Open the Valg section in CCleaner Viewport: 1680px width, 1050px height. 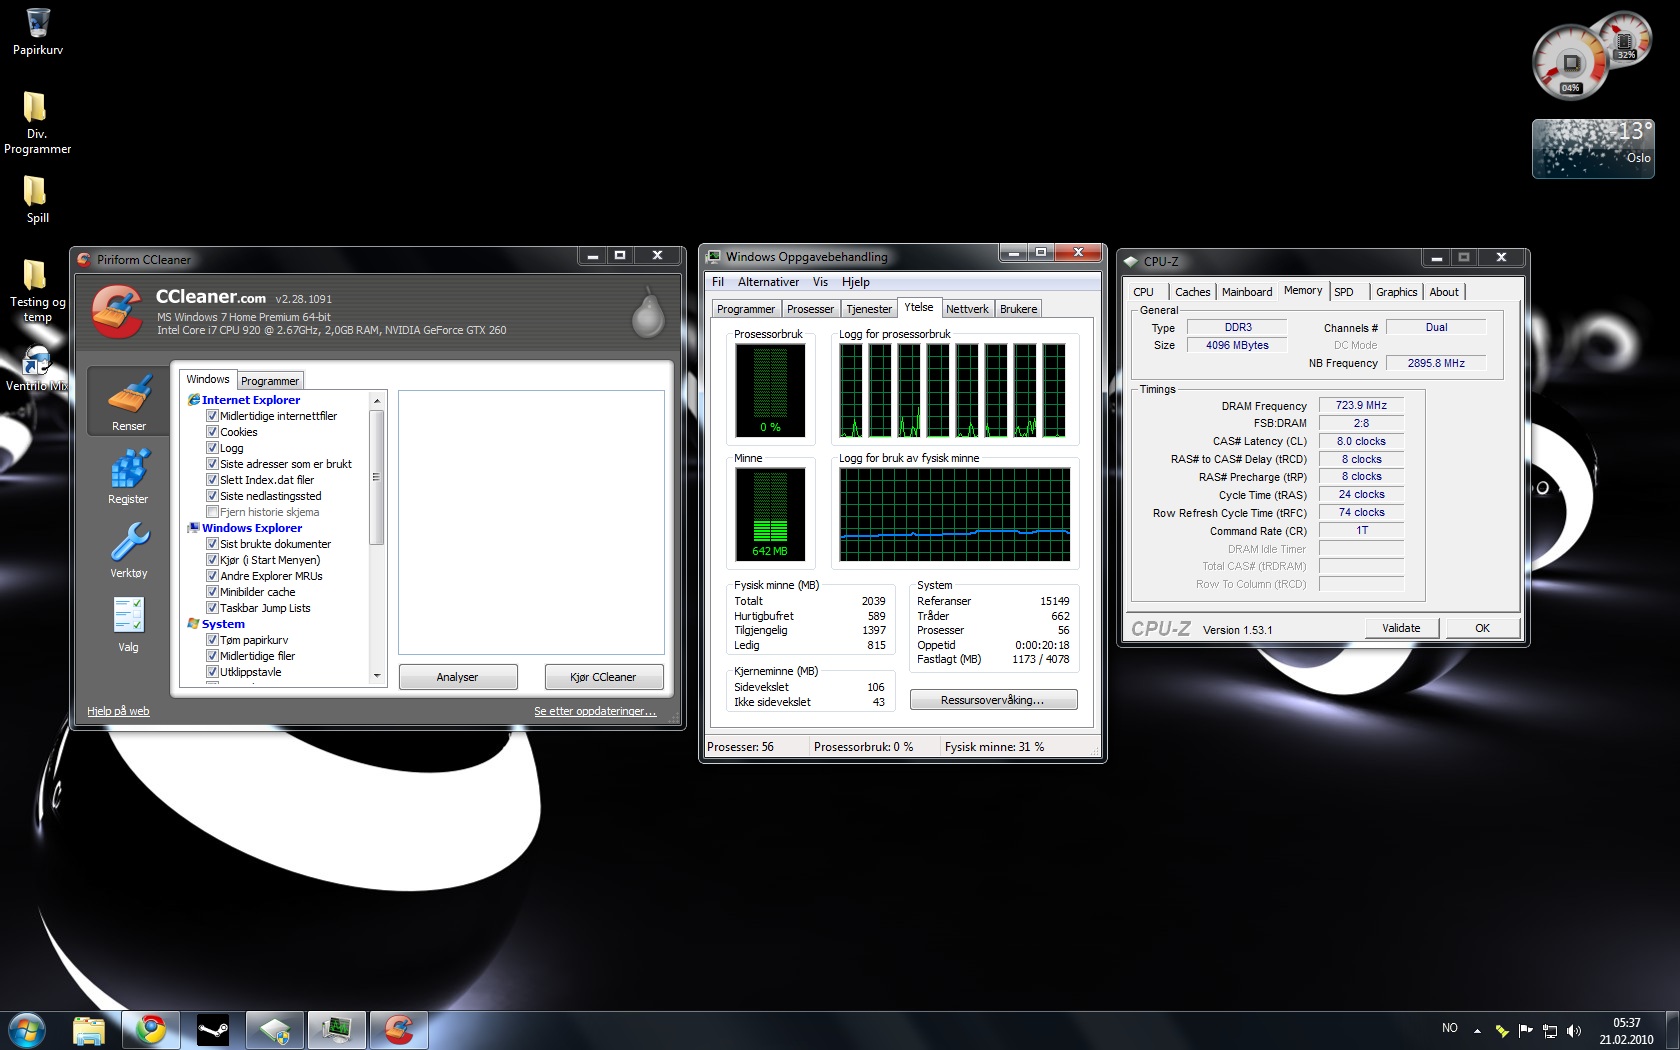(x=128, y=624)
